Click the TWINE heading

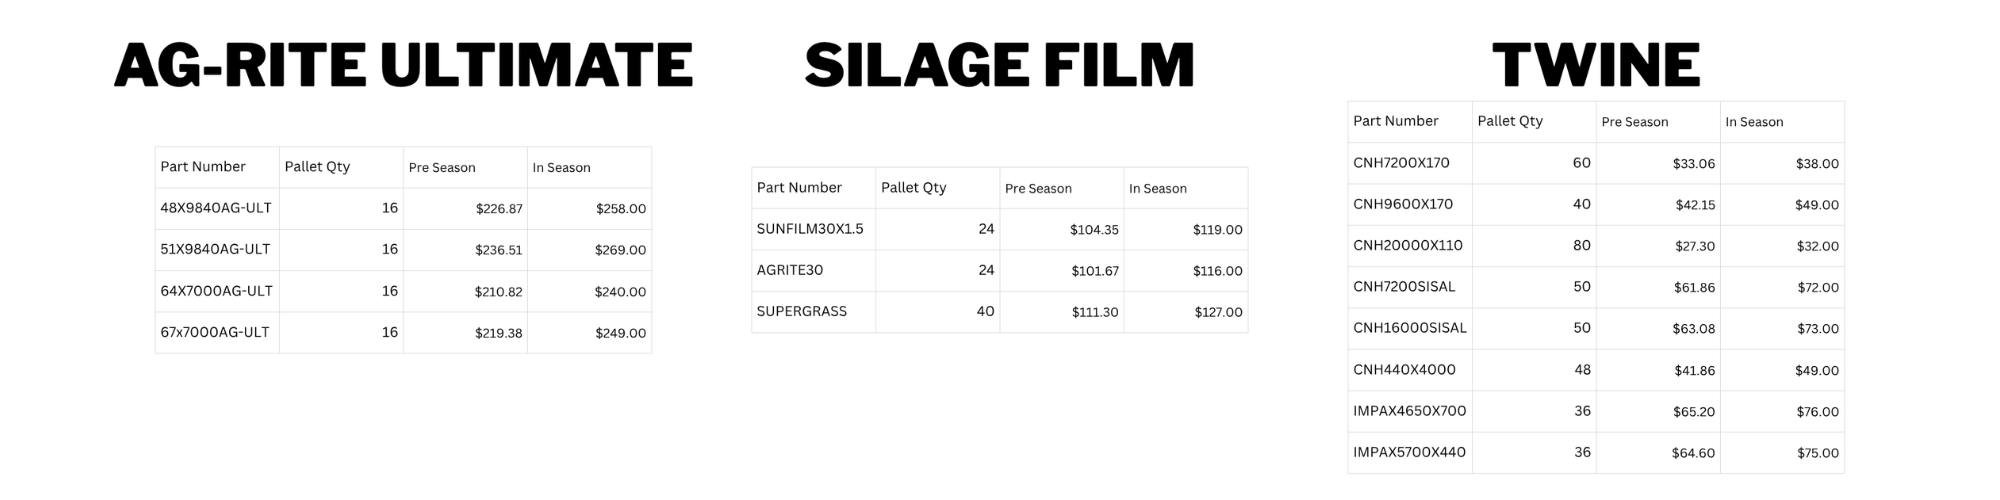(x=1595, y=65)
